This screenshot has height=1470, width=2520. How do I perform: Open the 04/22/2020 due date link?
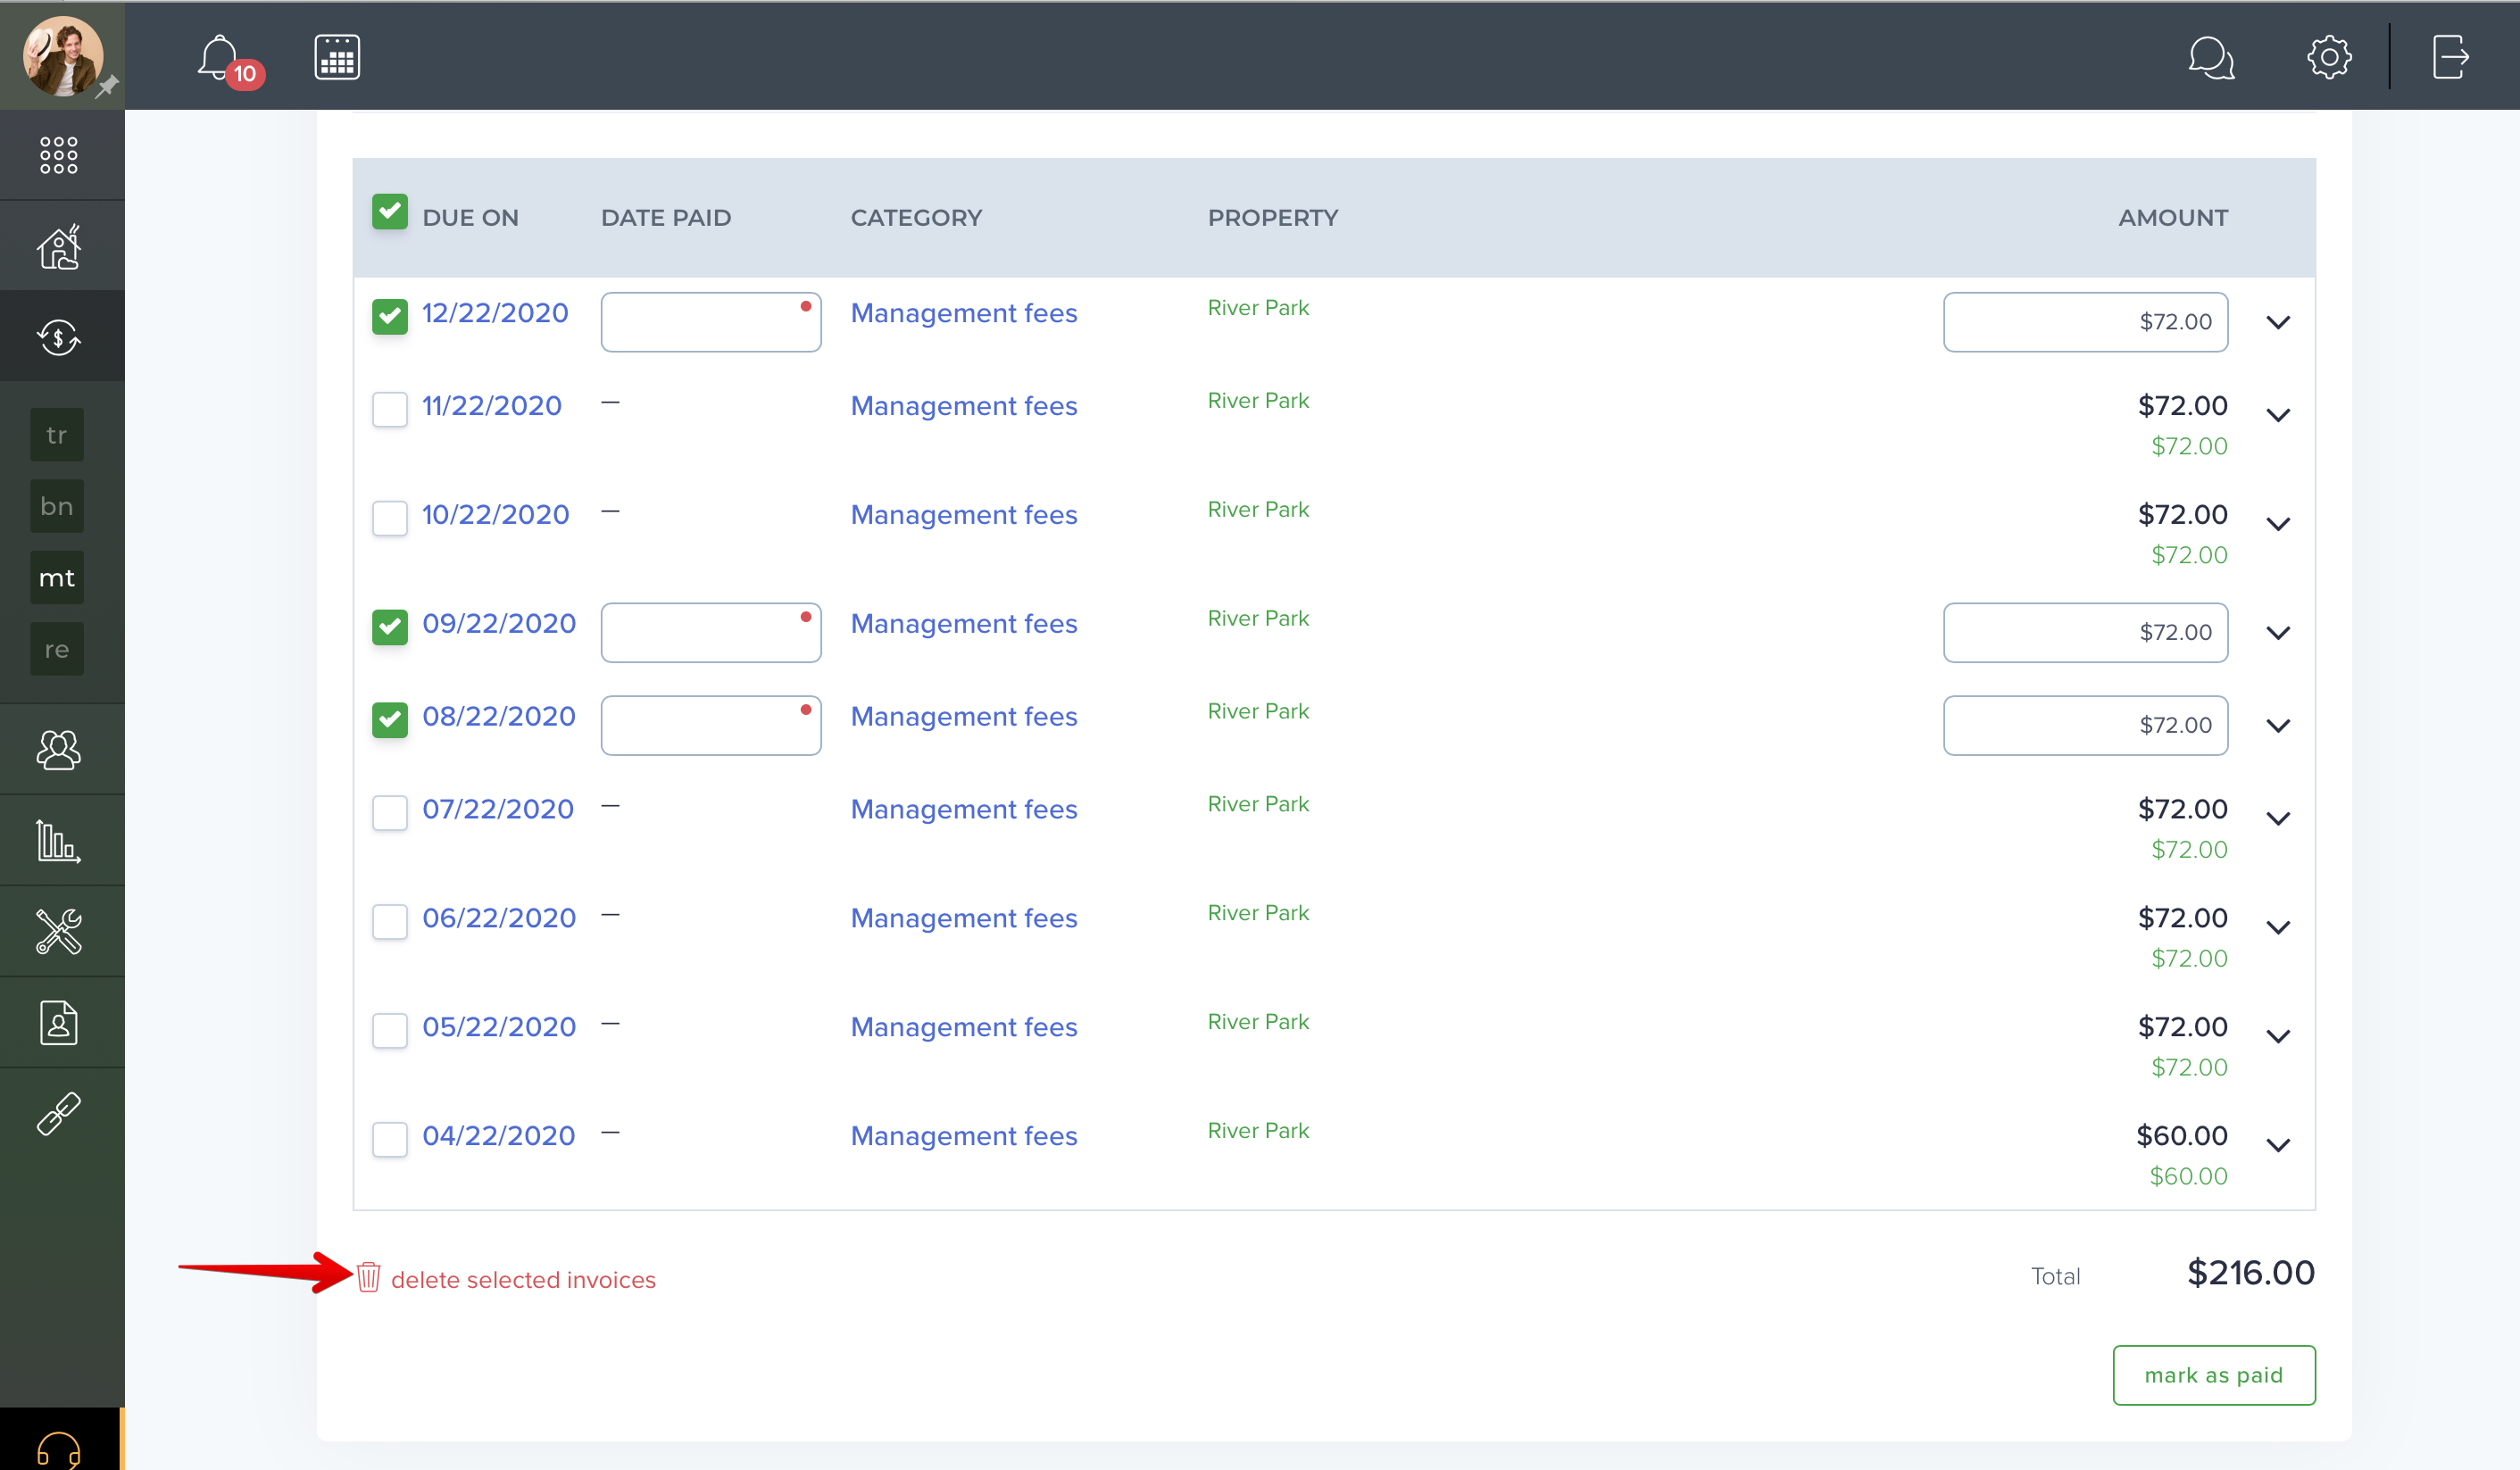click(x=498, y=1136)
